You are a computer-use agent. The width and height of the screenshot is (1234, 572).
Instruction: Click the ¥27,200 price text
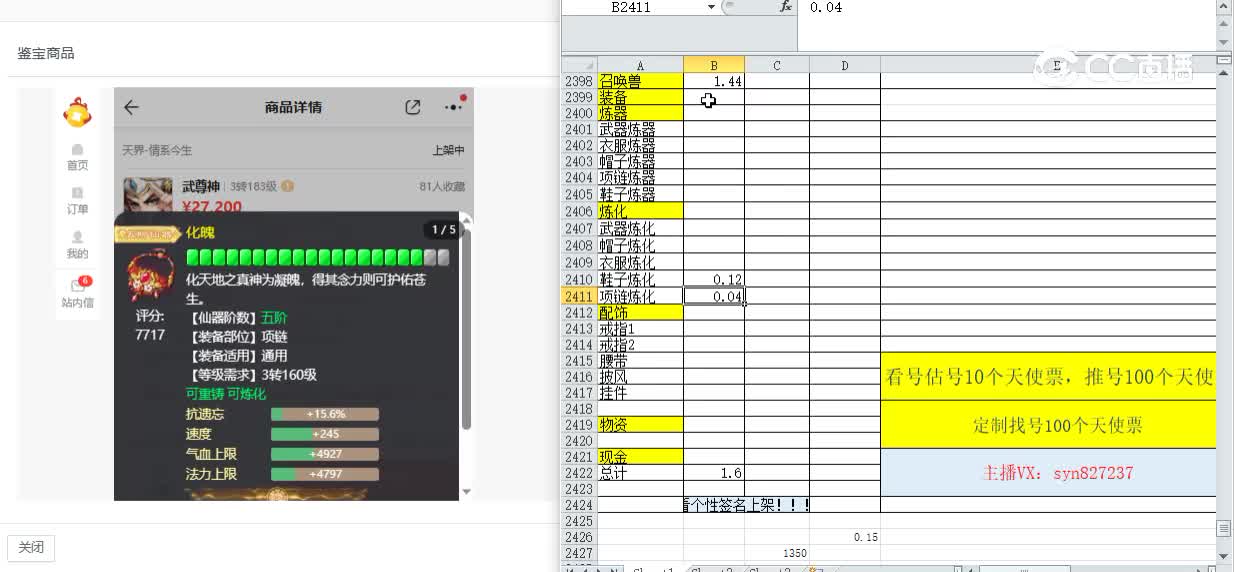pos(212,207)
